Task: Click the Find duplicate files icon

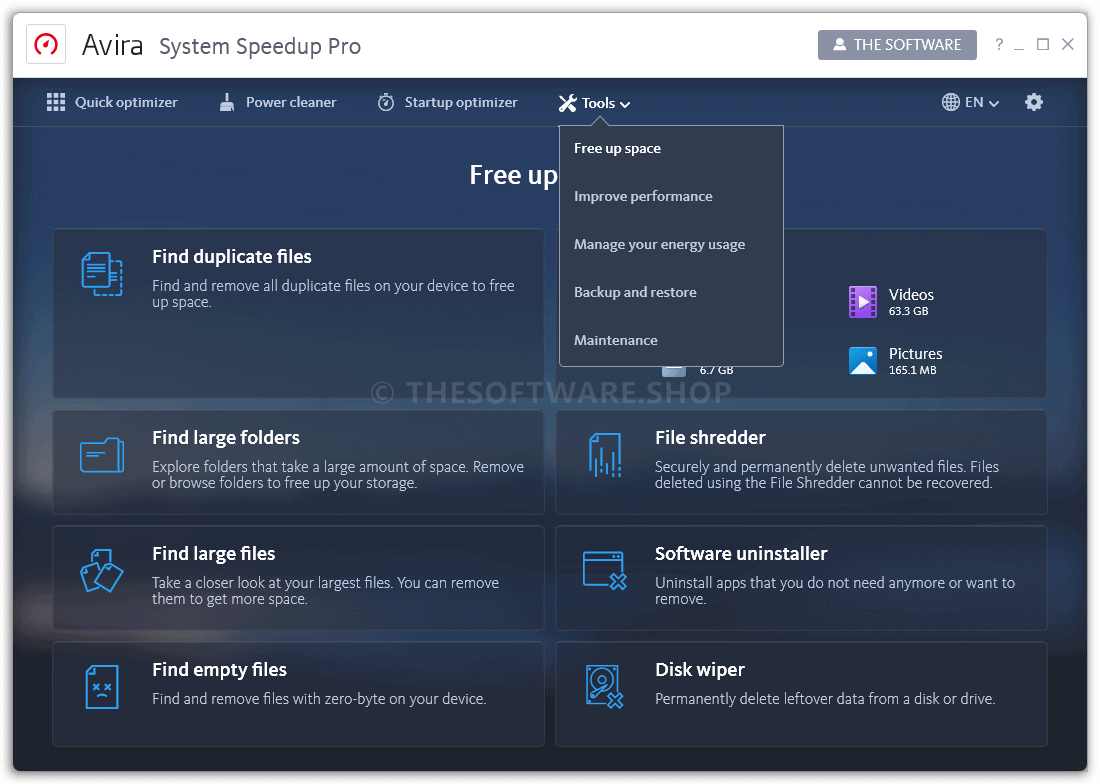Action: [102, 273]
